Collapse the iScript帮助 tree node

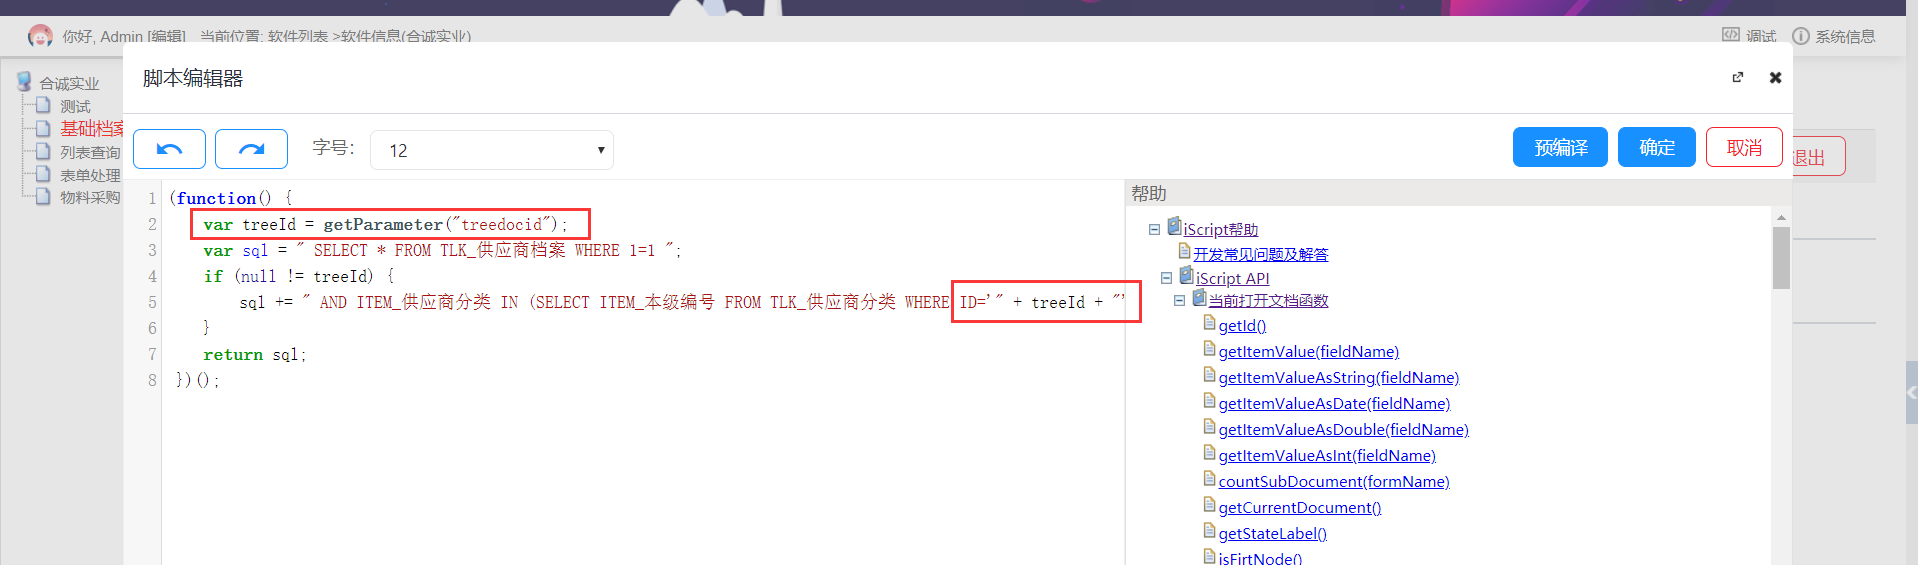(x=1154, y=230)
